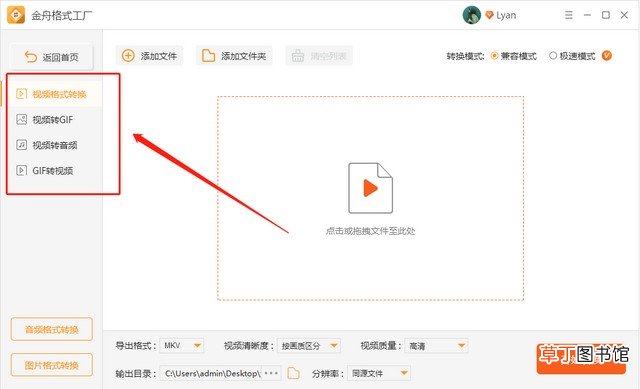640x389 pixels.
Task: Click the trash bin icon of 清空列表
Action: pos(298,56)
